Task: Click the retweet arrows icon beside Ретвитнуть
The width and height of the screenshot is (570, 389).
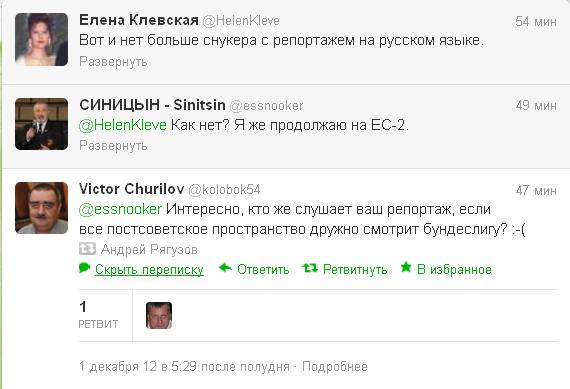Action: click(310, 268)
